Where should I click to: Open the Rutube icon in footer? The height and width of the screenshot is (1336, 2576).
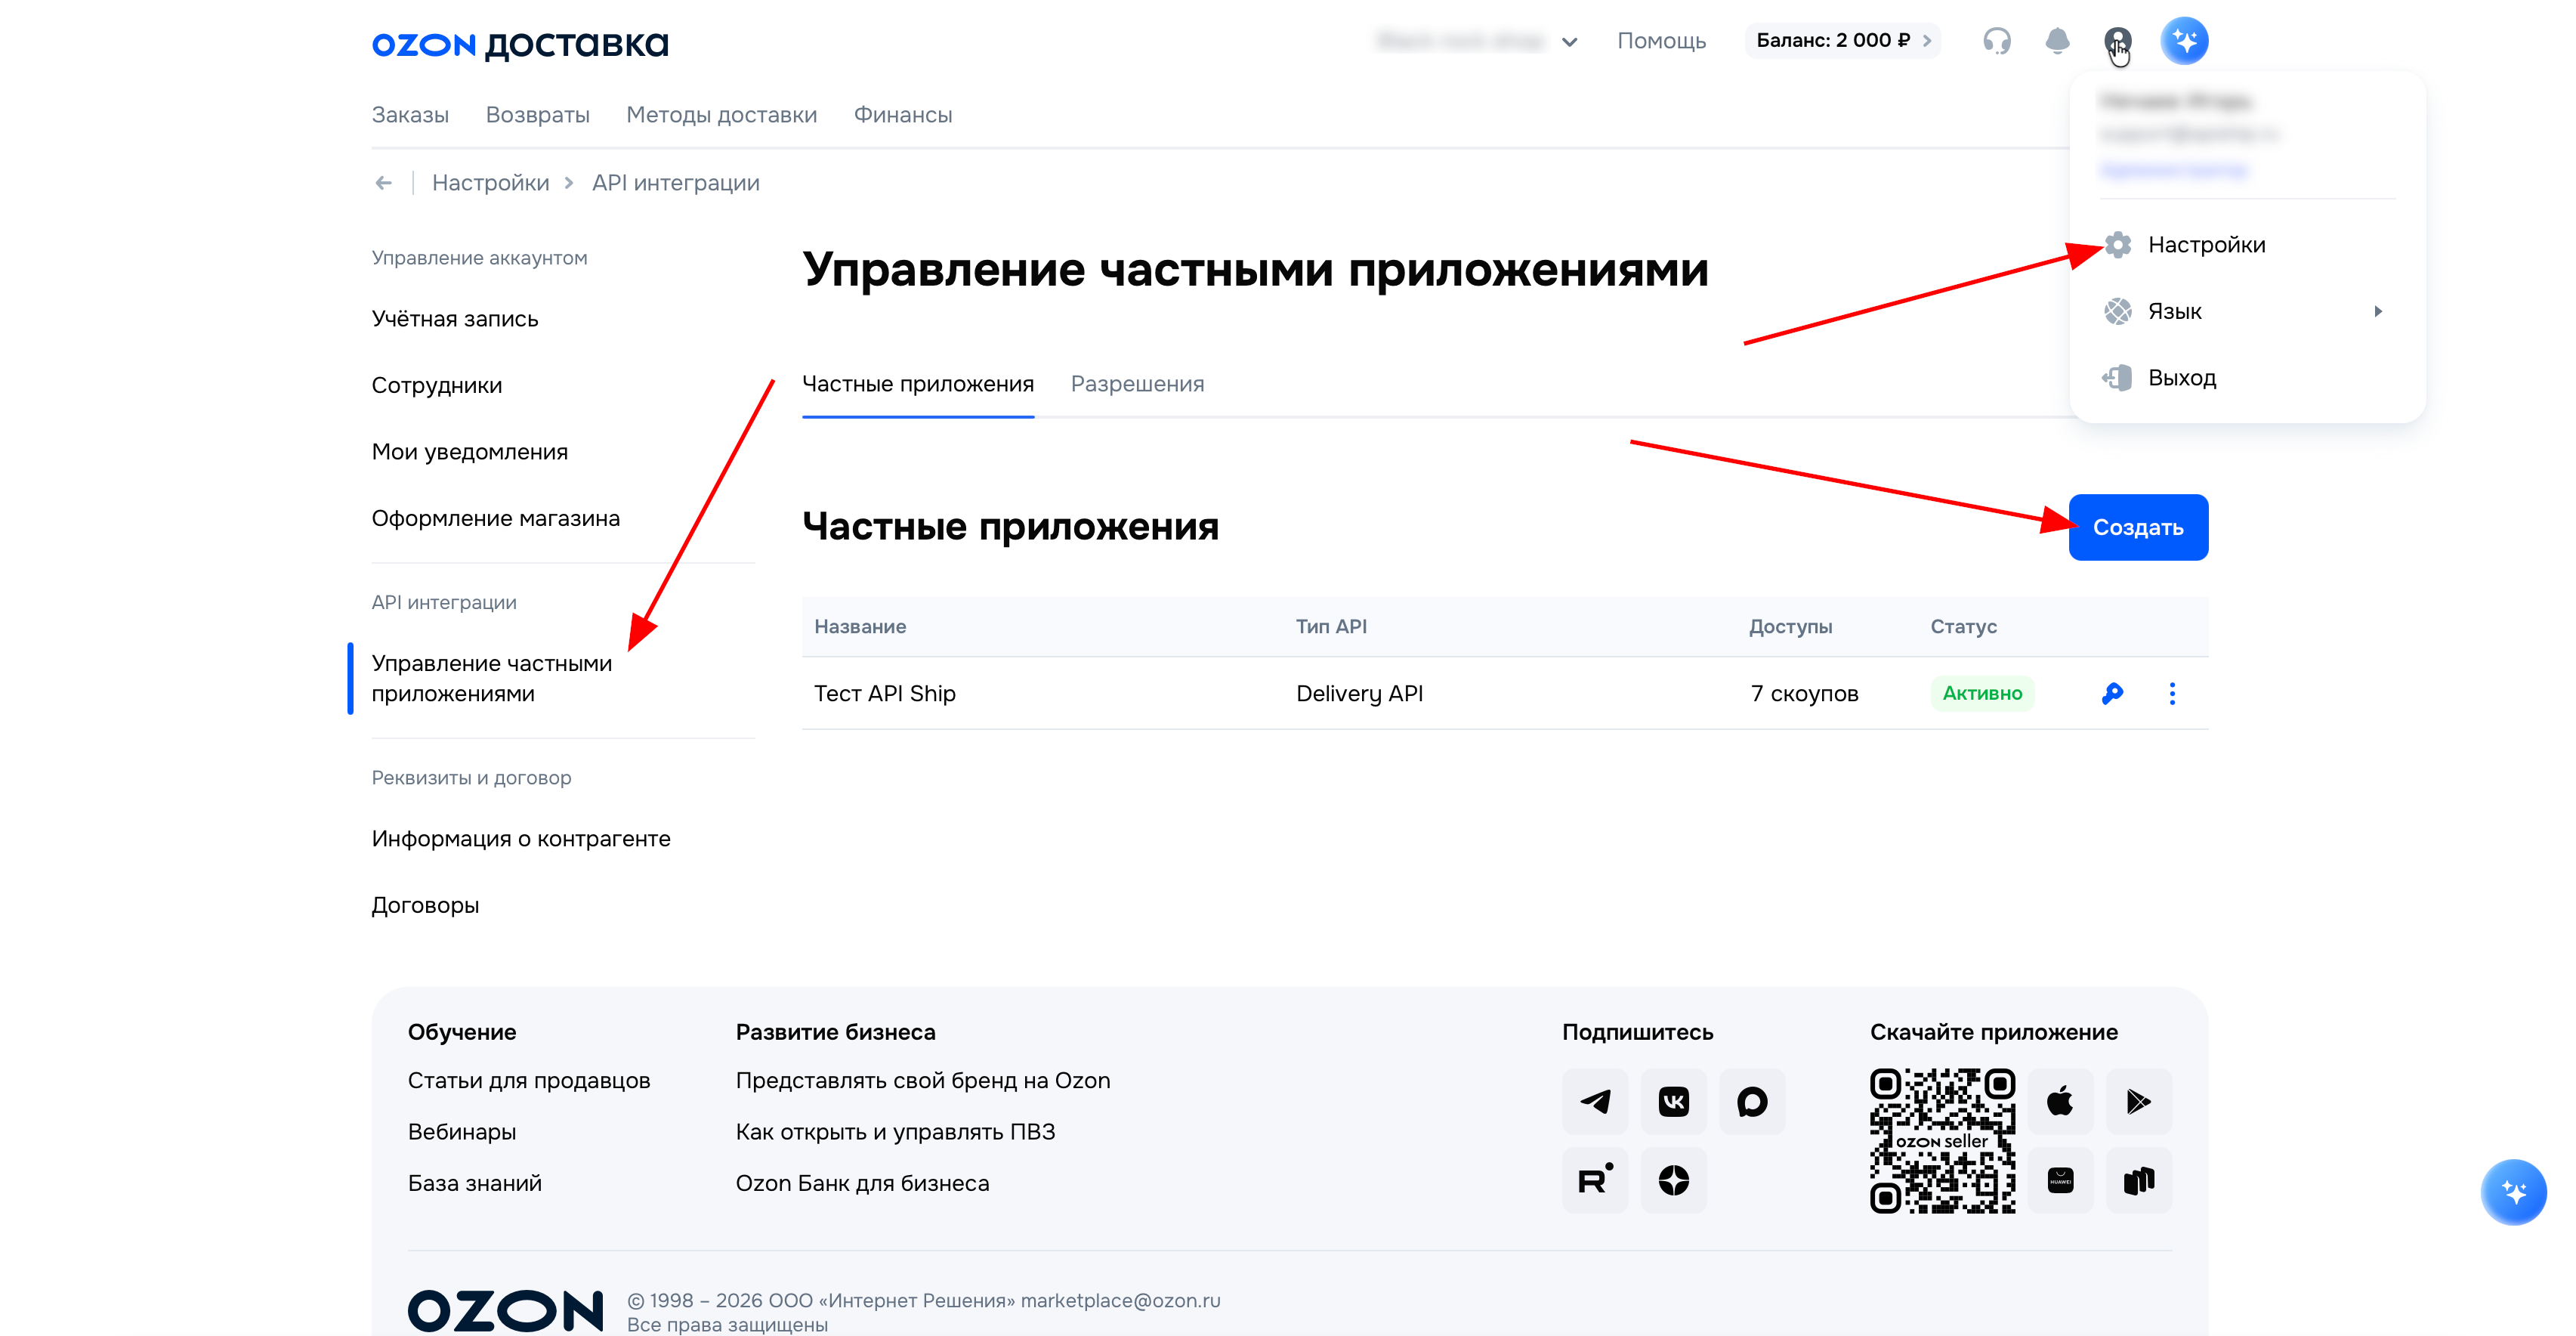[1595, 1180]
